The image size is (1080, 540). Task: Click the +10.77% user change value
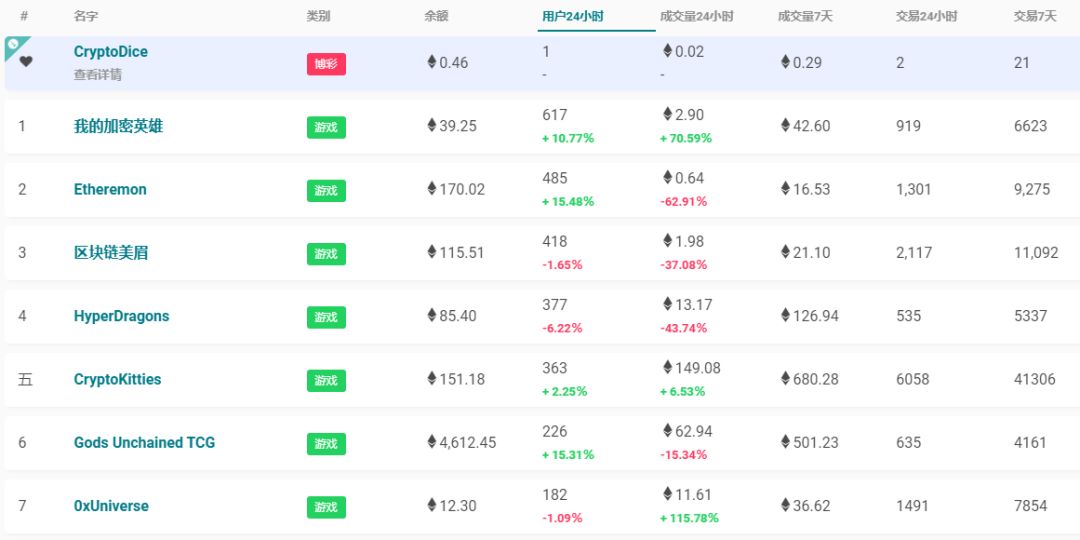568,138
